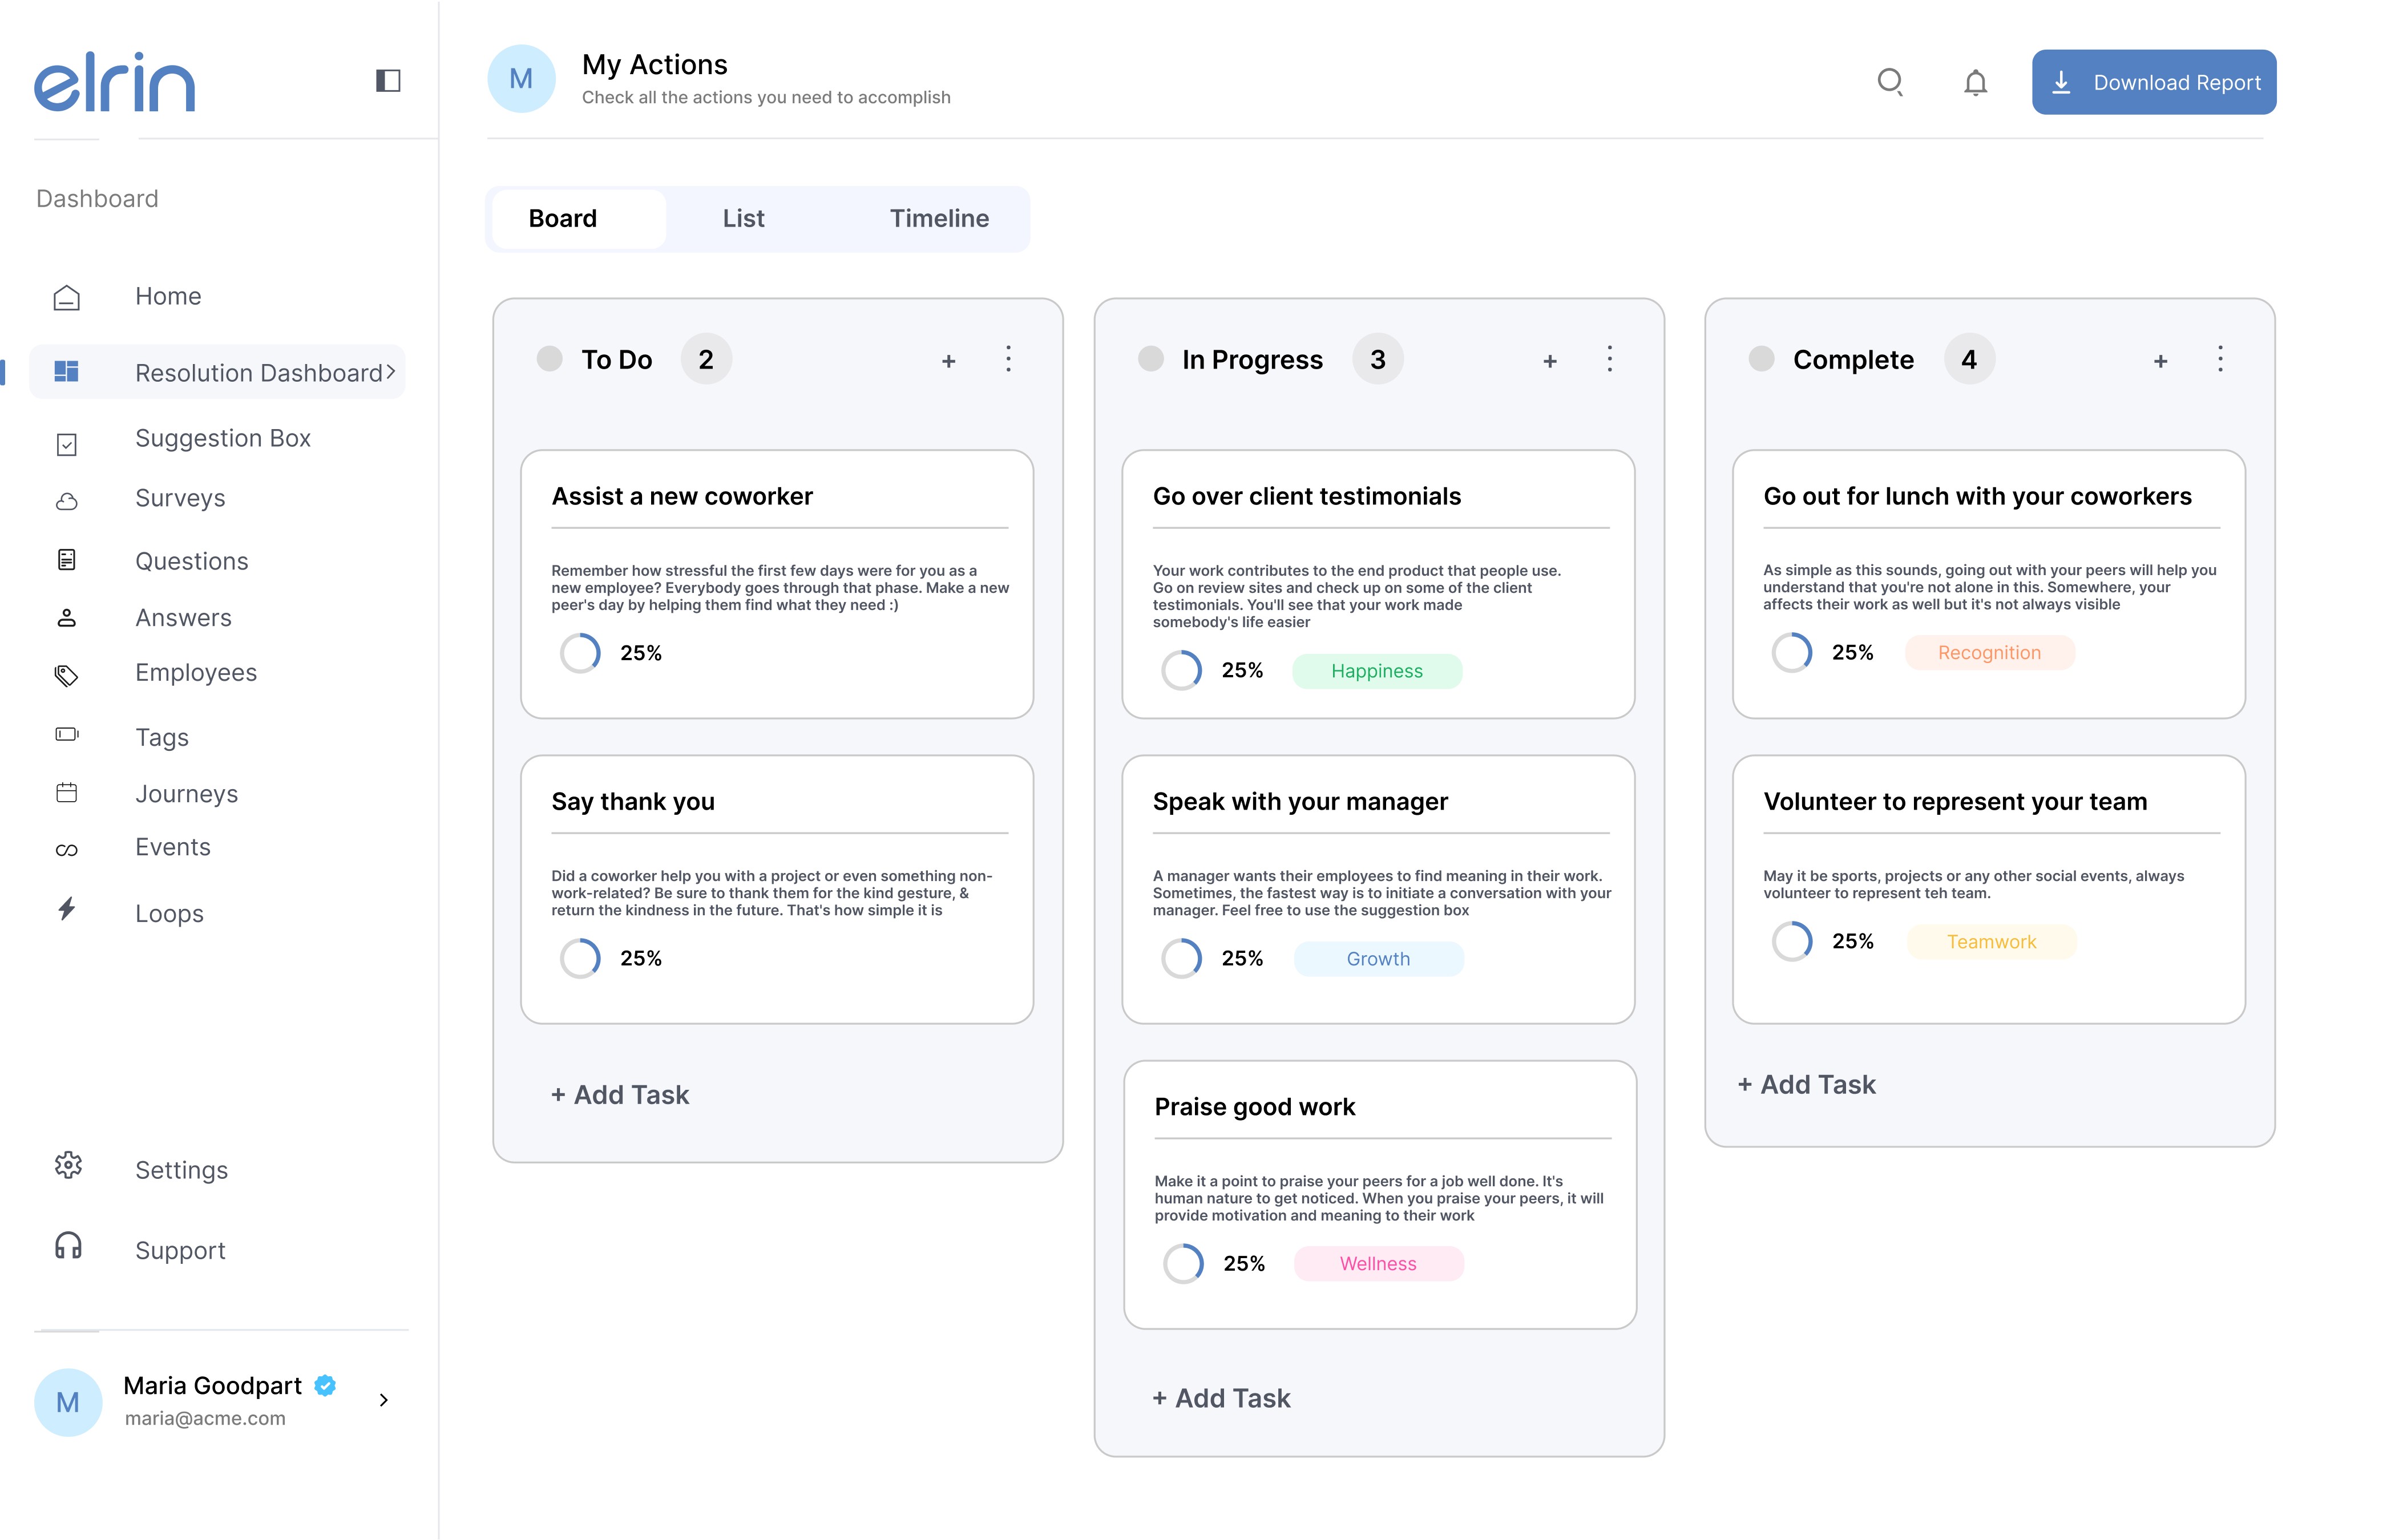
Task: Toggle the In Progress status circle
Action: 1150,359
